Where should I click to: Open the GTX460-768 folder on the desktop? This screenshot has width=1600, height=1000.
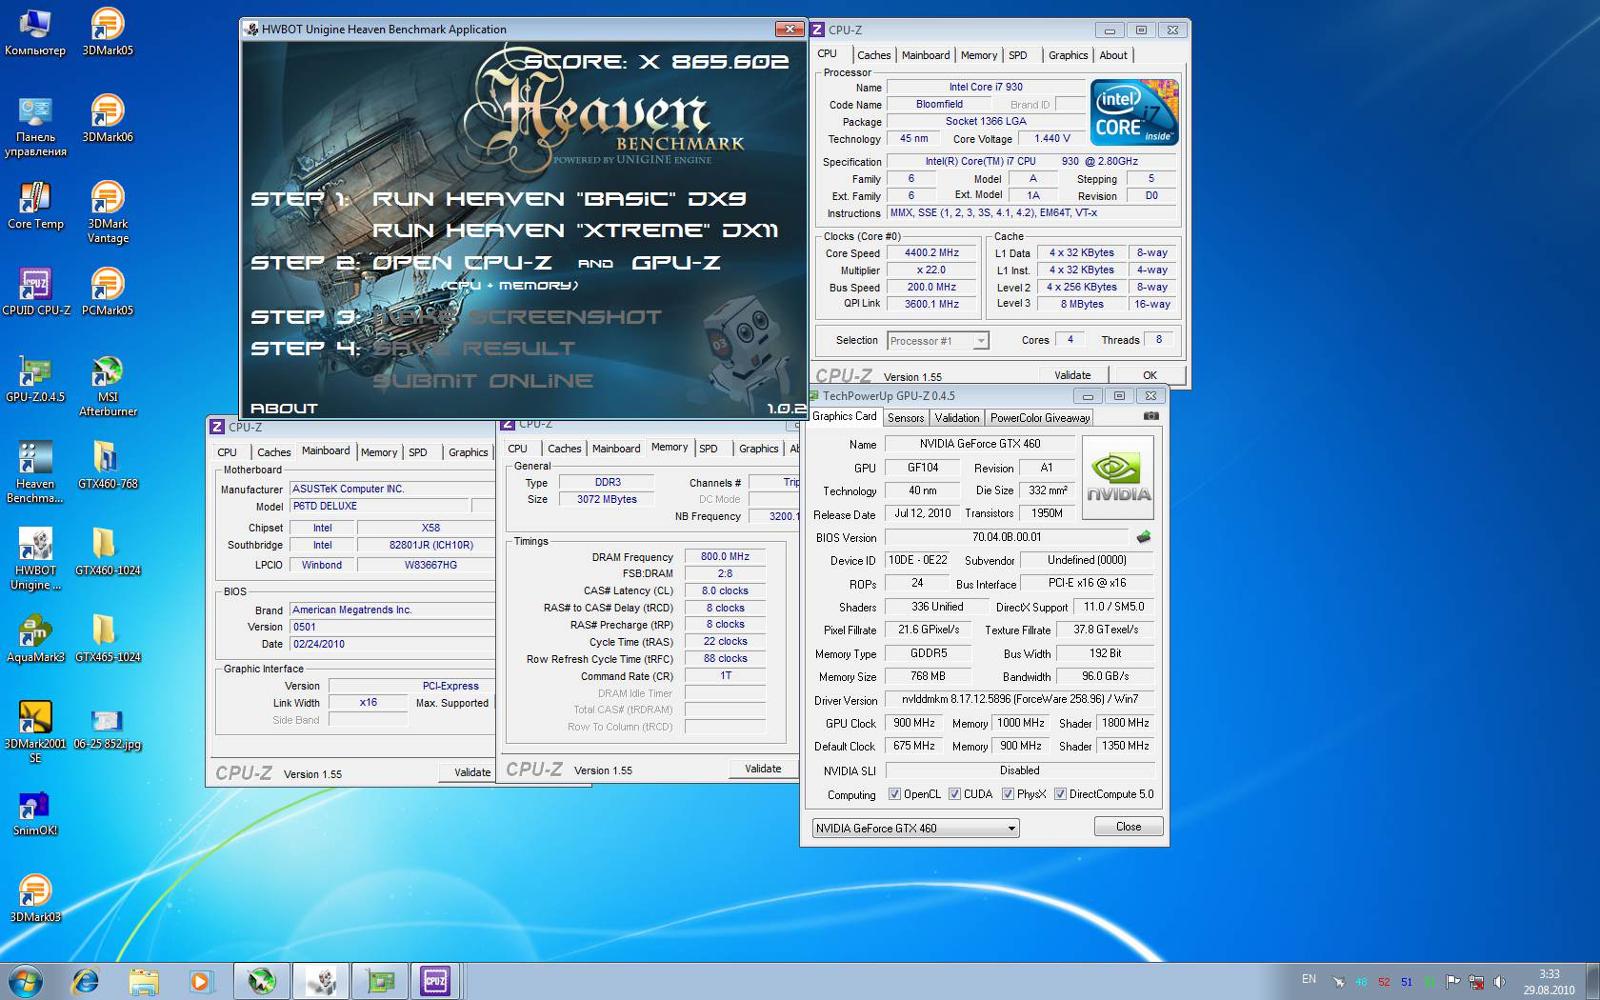coord(107,466)
